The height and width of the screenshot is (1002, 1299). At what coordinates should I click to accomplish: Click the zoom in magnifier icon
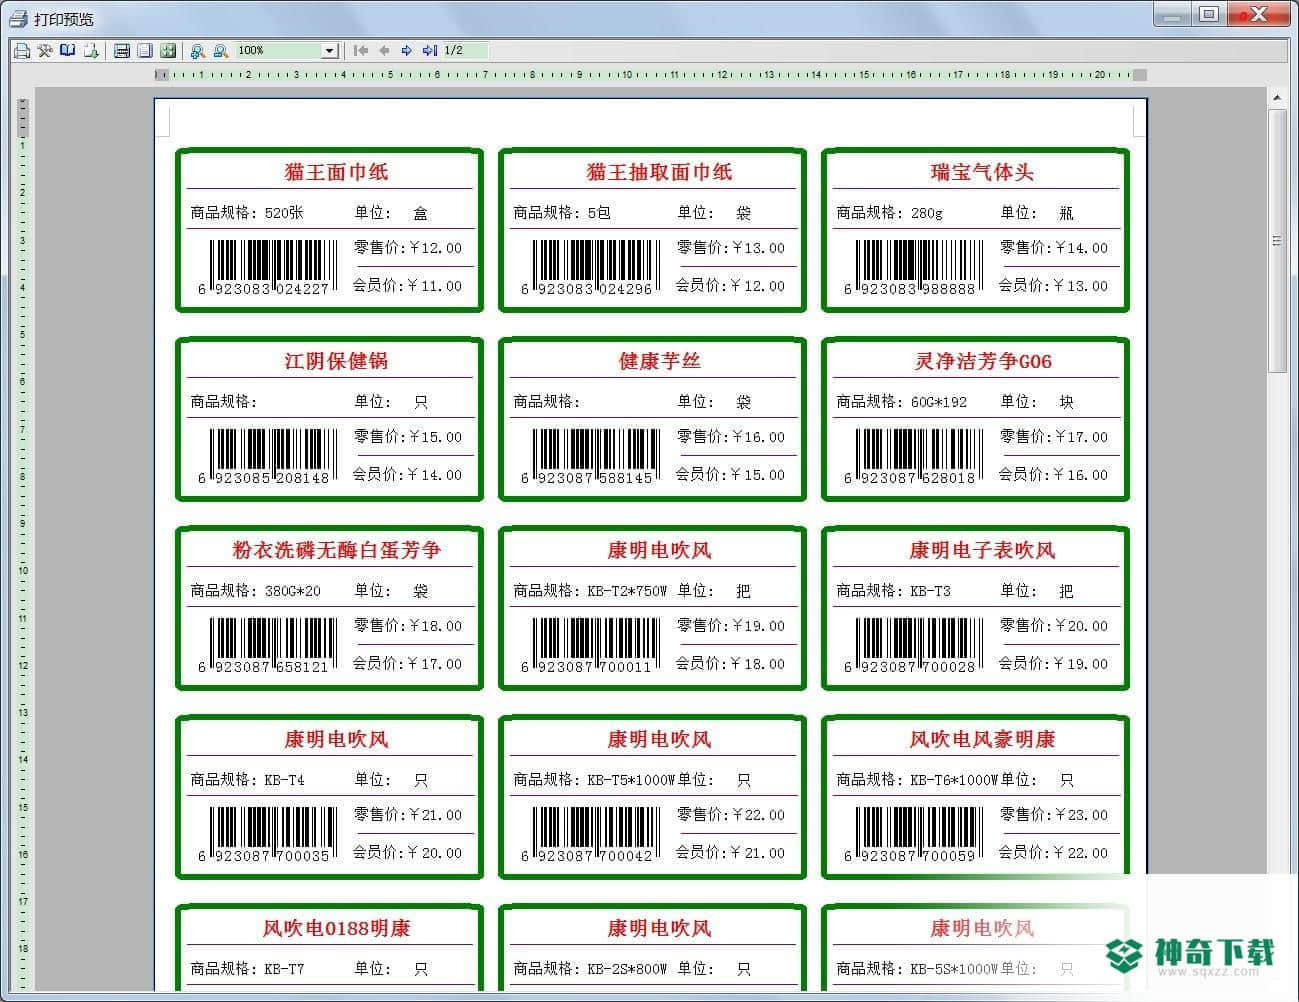(198, 50)
